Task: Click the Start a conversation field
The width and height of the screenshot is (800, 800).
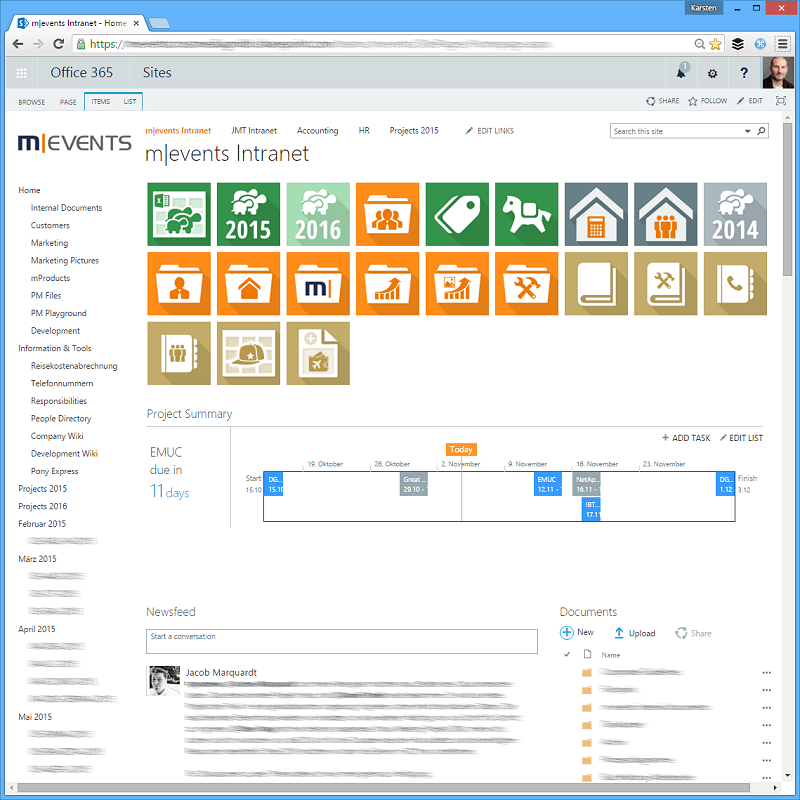Action: [342, 641]
